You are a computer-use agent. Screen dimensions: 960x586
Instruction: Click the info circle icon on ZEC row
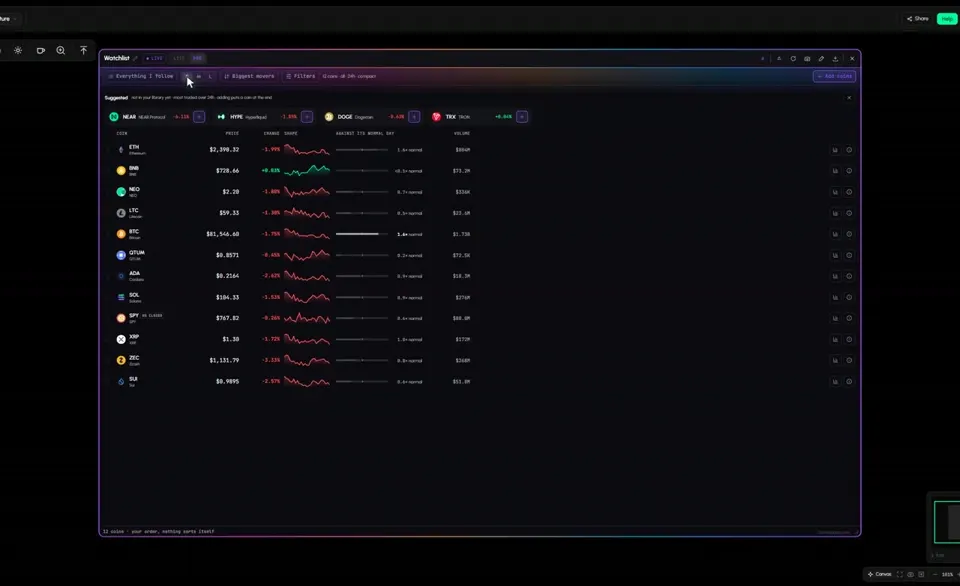click(x=849, y=360)
